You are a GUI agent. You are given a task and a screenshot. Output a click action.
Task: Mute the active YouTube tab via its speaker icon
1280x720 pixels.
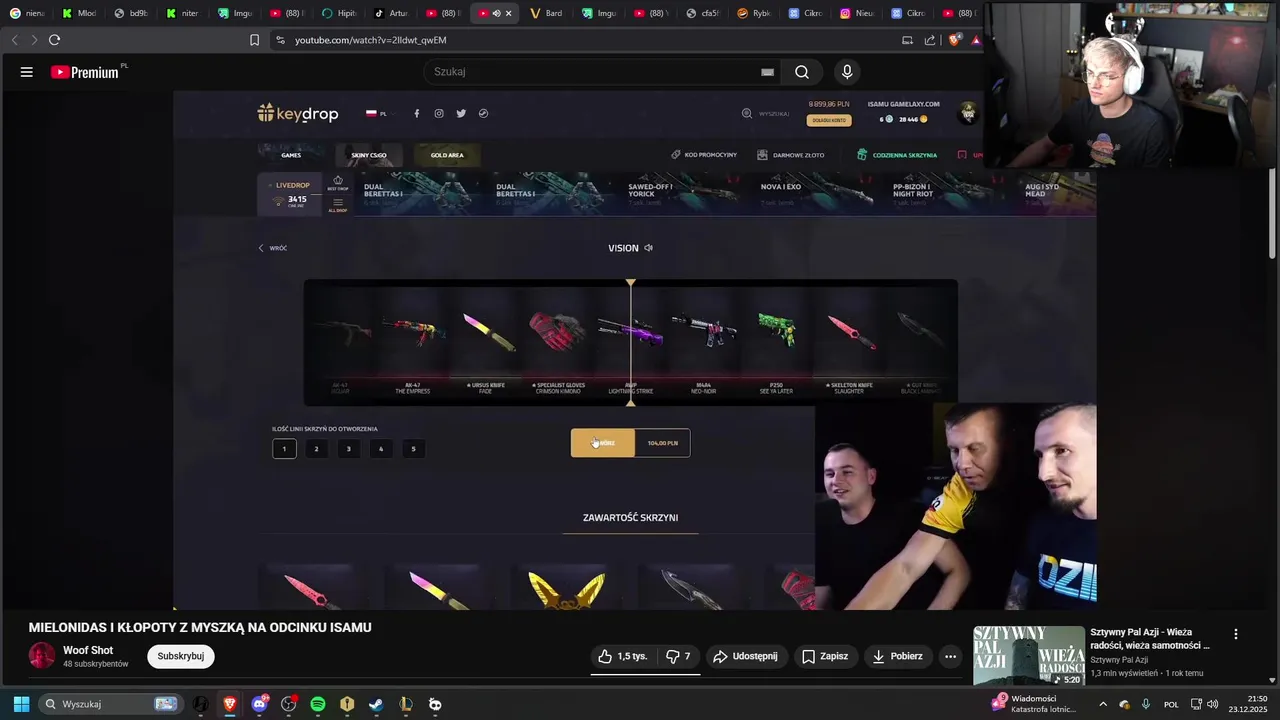496,13
